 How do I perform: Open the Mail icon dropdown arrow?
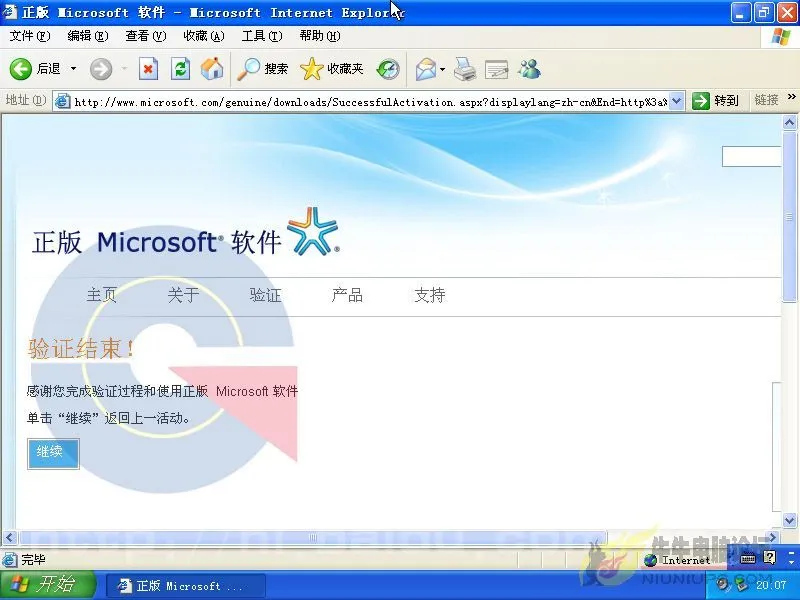441,69
